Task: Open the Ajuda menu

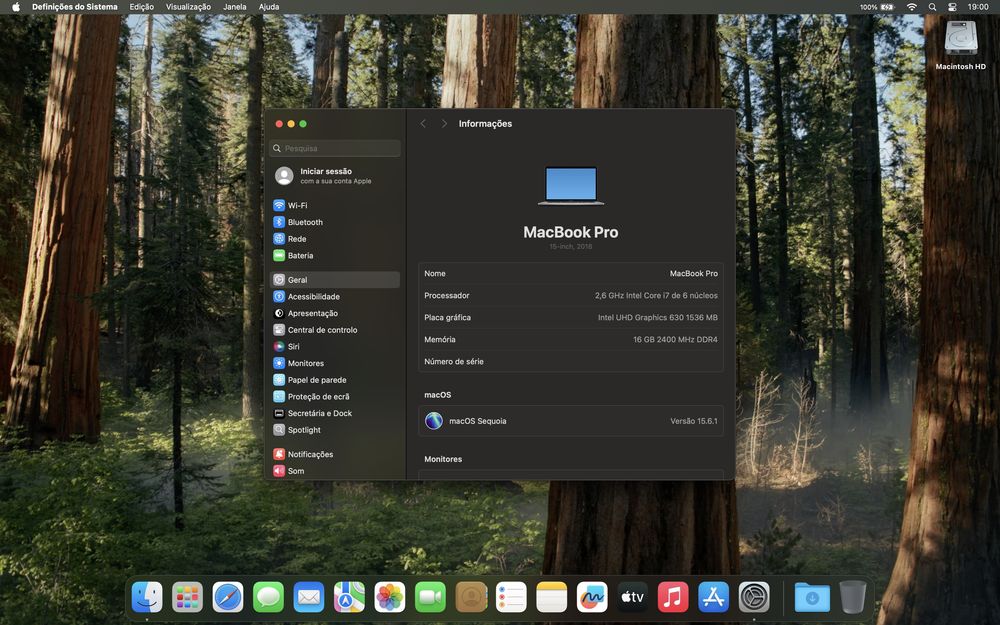Action: pyautogui.click(x=268, y=7)
